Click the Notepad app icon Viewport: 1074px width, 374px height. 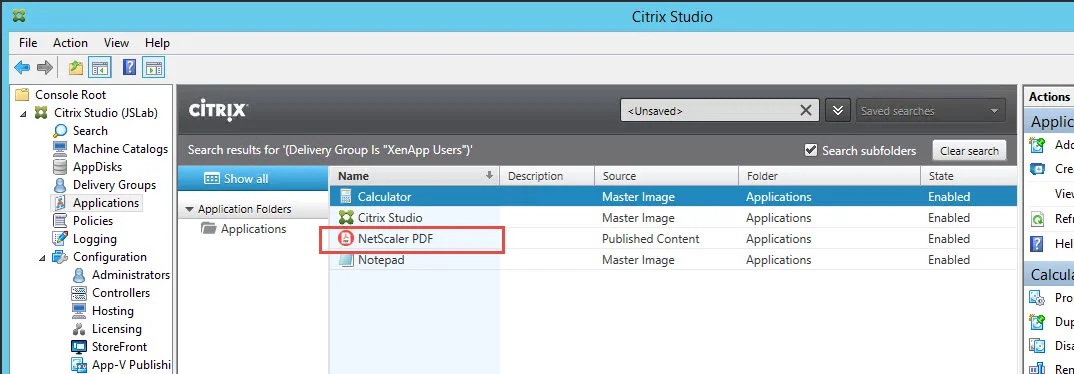pos(346,260)
